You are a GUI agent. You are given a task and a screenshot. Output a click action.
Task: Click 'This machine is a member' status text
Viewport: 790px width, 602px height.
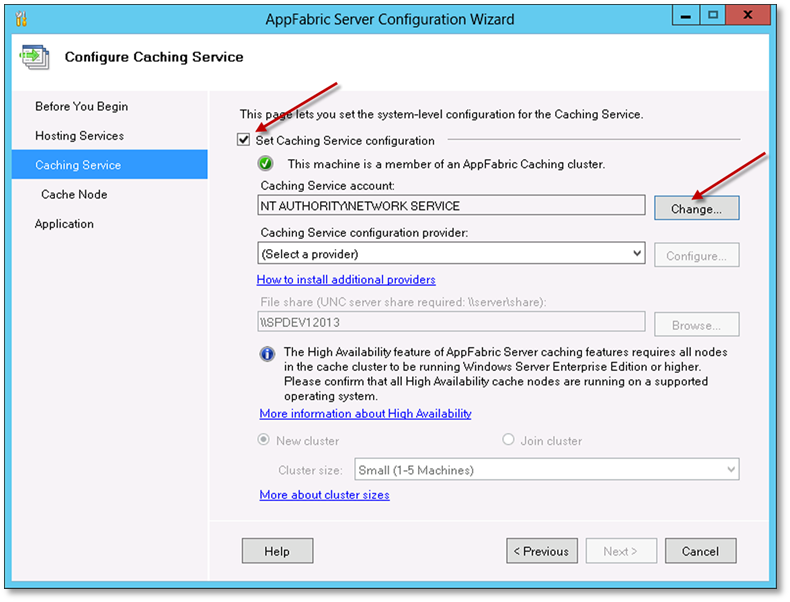(x=446, y=164)
